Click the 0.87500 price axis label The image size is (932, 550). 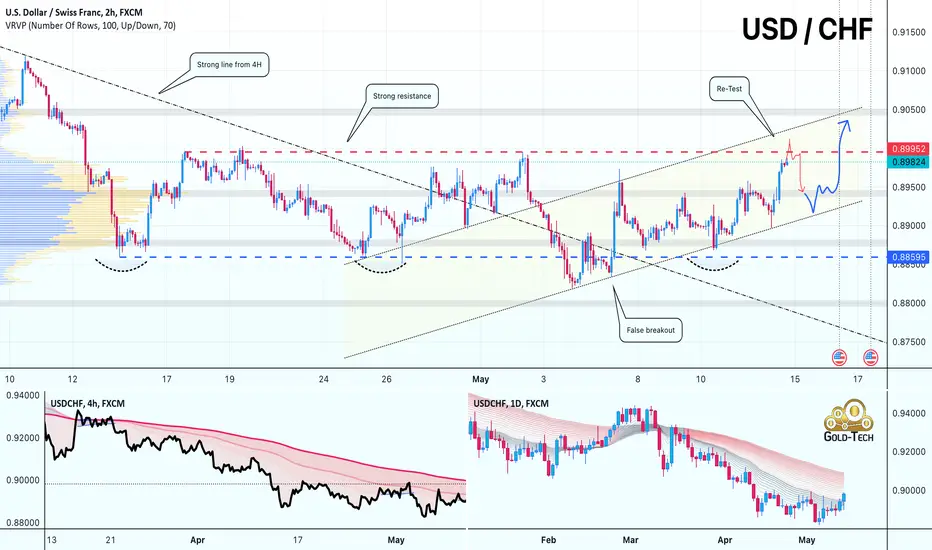point(909,342)
